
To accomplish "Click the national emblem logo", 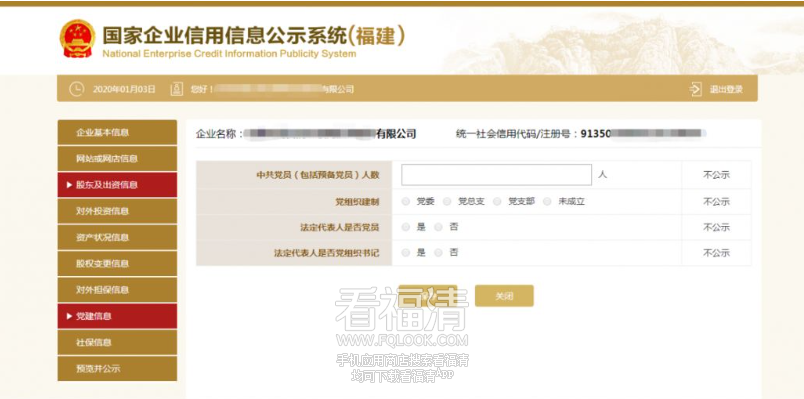I will point(77,38).
